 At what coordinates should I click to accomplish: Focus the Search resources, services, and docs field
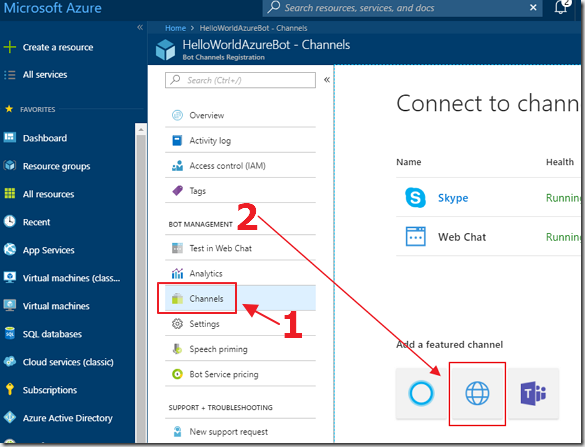[x=403, y=8]
